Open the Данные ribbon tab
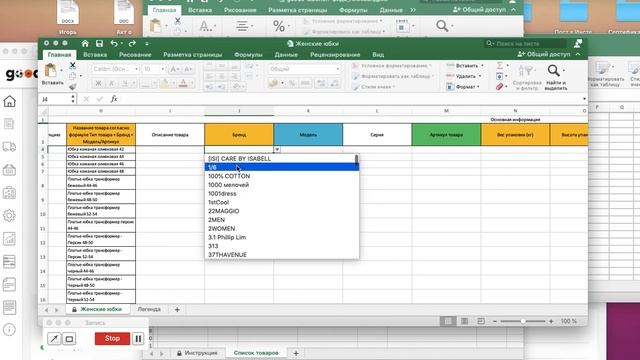Image resolution: width=640 pixels, height=360 pixels. tap(286, 54)
